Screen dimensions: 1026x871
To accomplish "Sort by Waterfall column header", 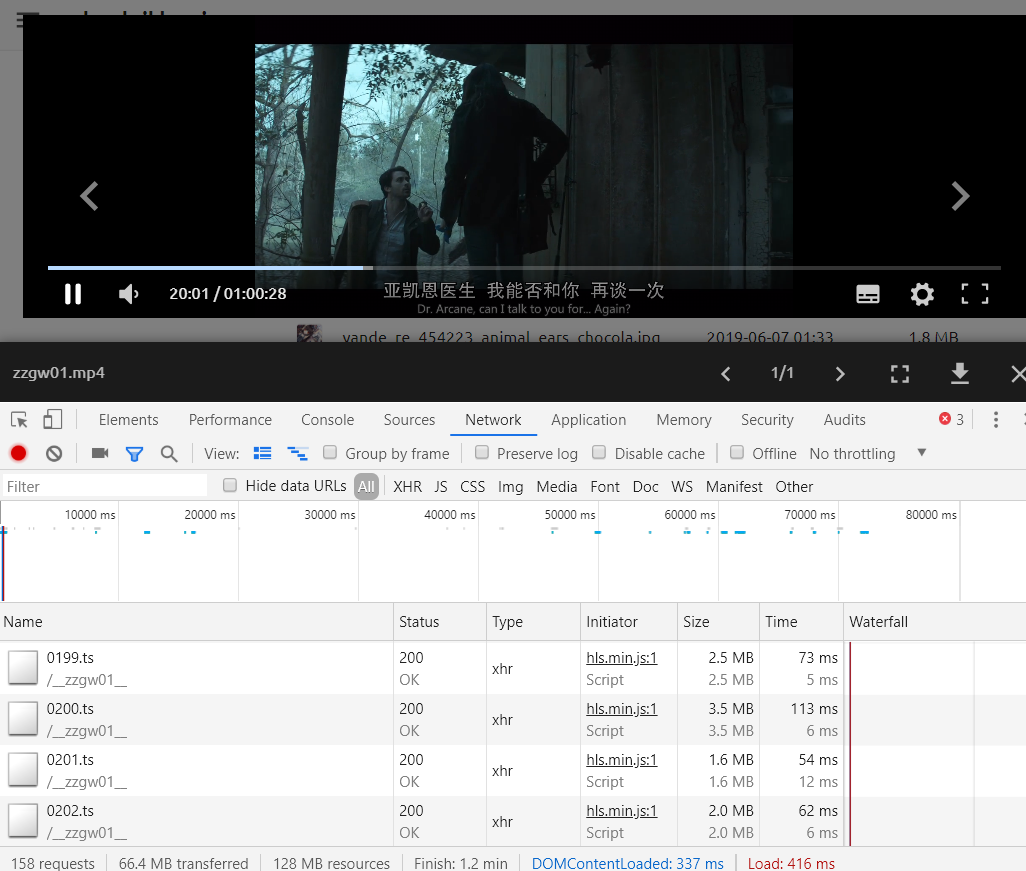I will (x=934, y=622).
